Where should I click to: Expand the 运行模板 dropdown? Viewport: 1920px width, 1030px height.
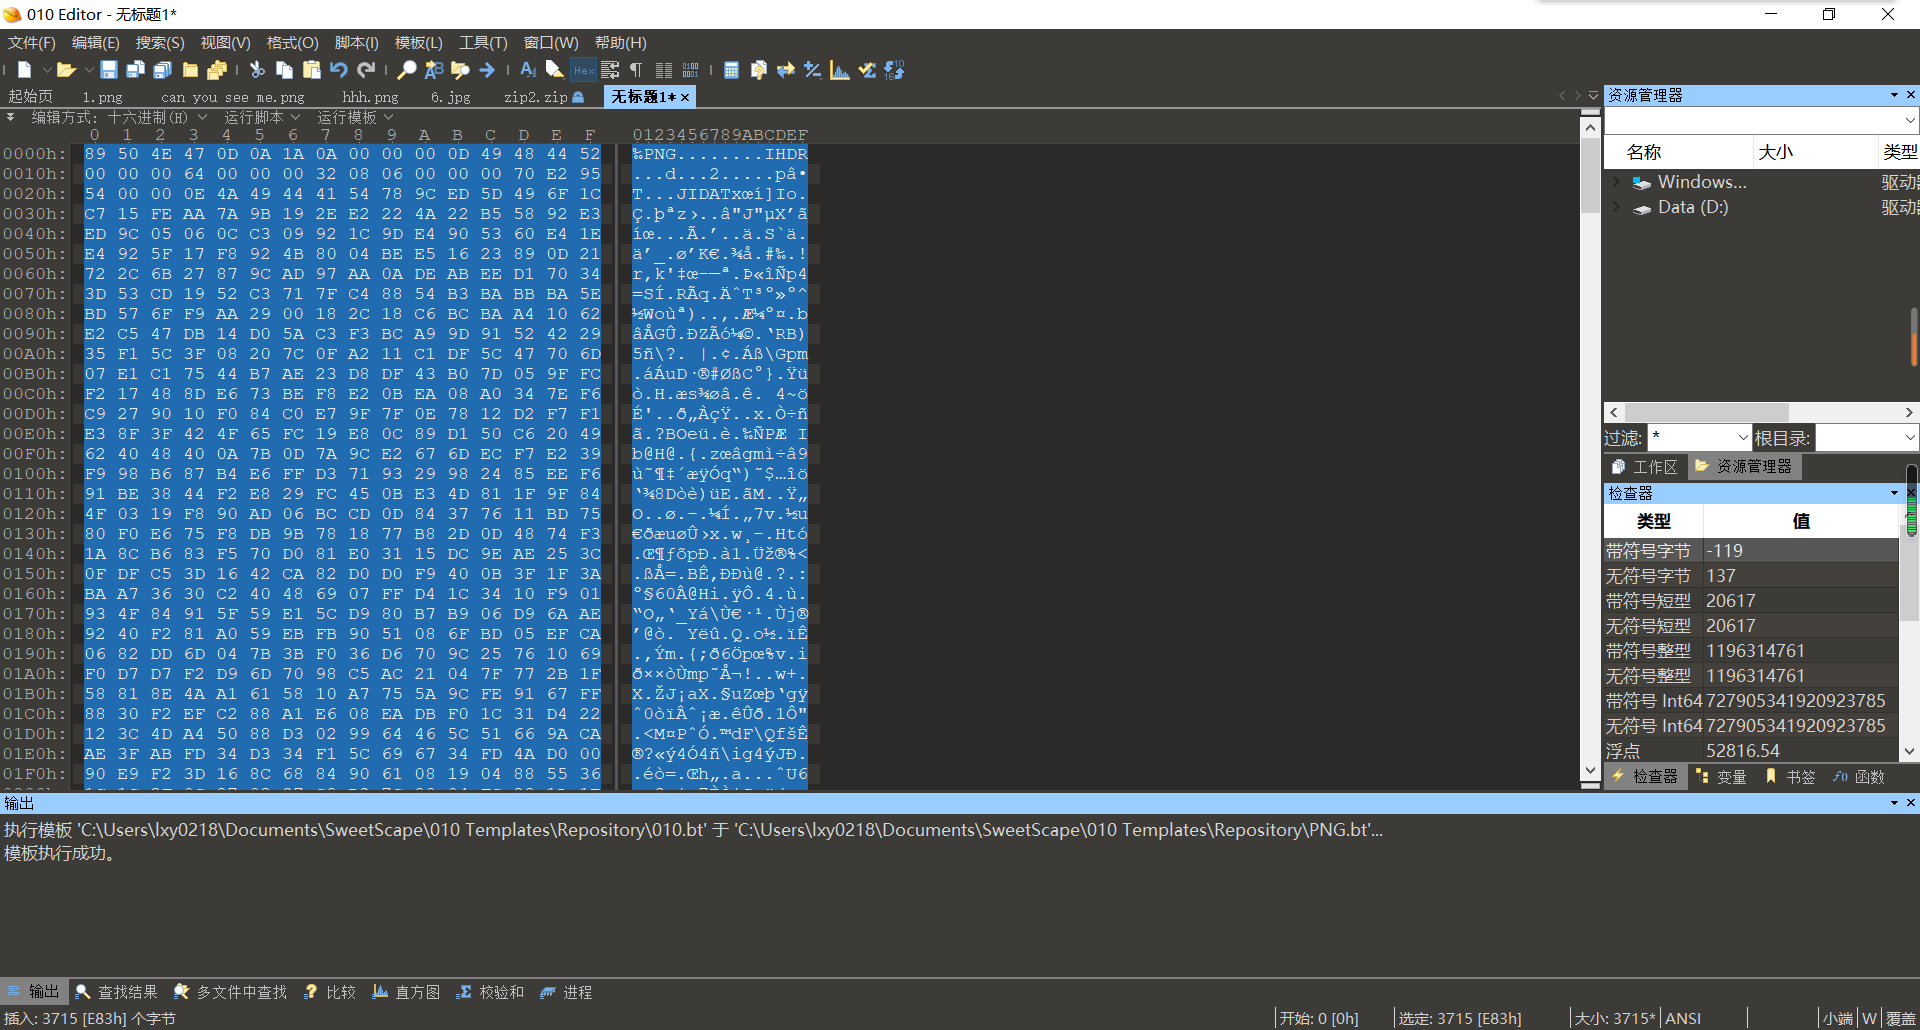[x=355, y=117]
